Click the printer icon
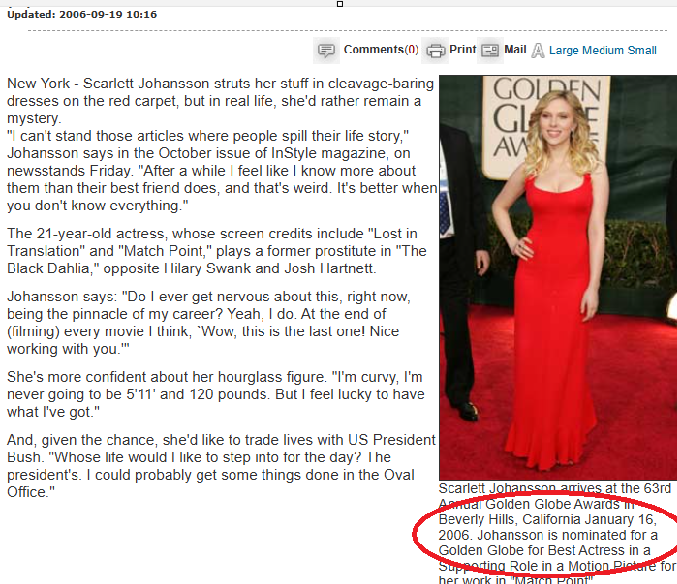 click(436, 50)
